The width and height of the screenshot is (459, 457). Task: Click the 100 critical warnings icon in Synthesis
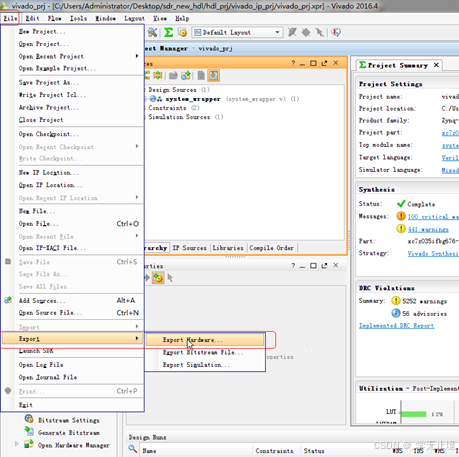pyautogui.click(x=401, y=216)
